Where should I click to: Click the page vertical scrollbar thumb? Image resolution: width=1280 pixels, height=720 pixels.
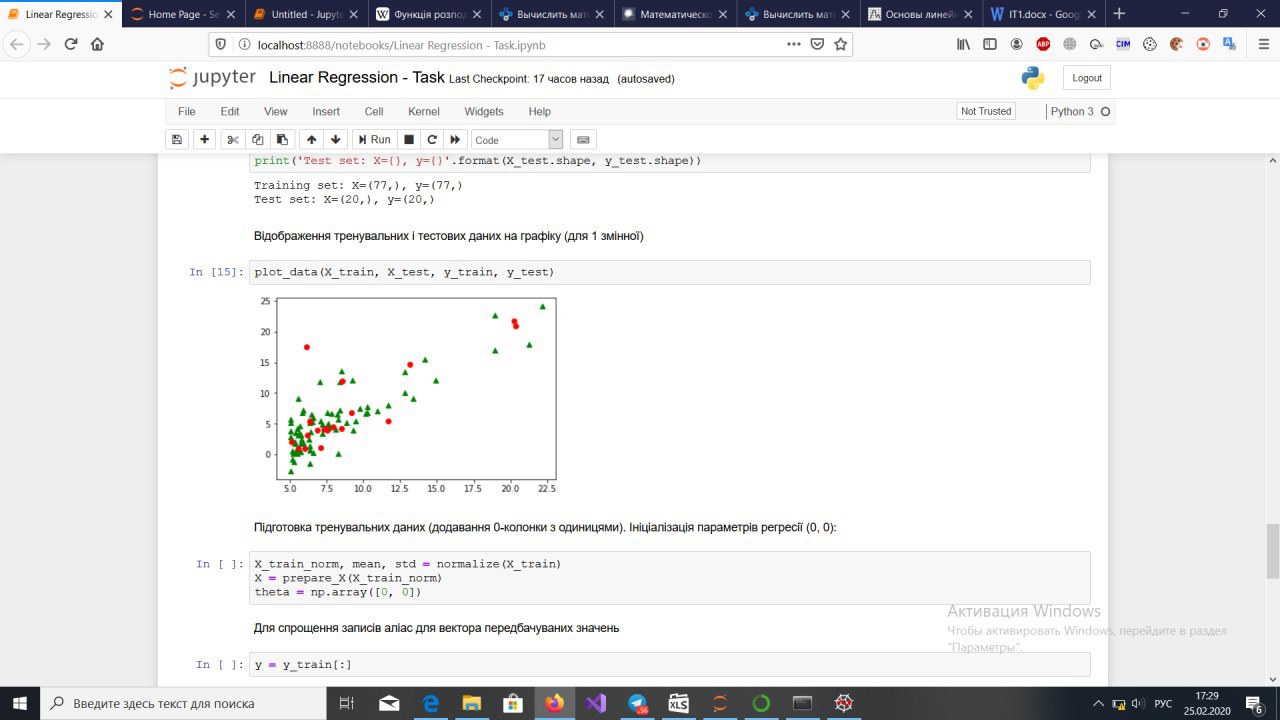click(1272, 550)
